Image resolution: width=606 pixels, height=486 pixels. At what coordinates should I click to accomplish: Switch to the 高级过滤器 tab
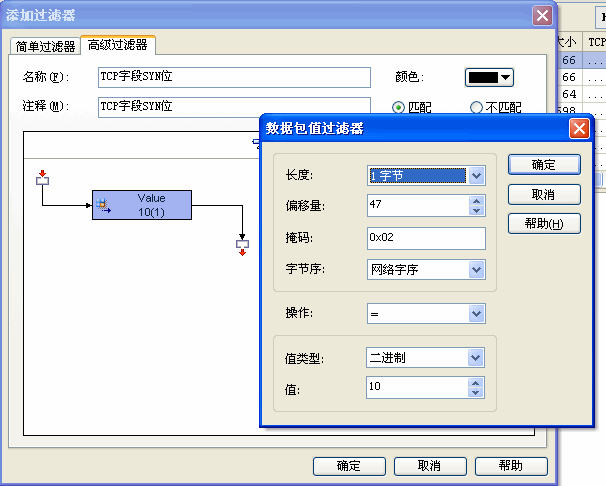[117, 45]
